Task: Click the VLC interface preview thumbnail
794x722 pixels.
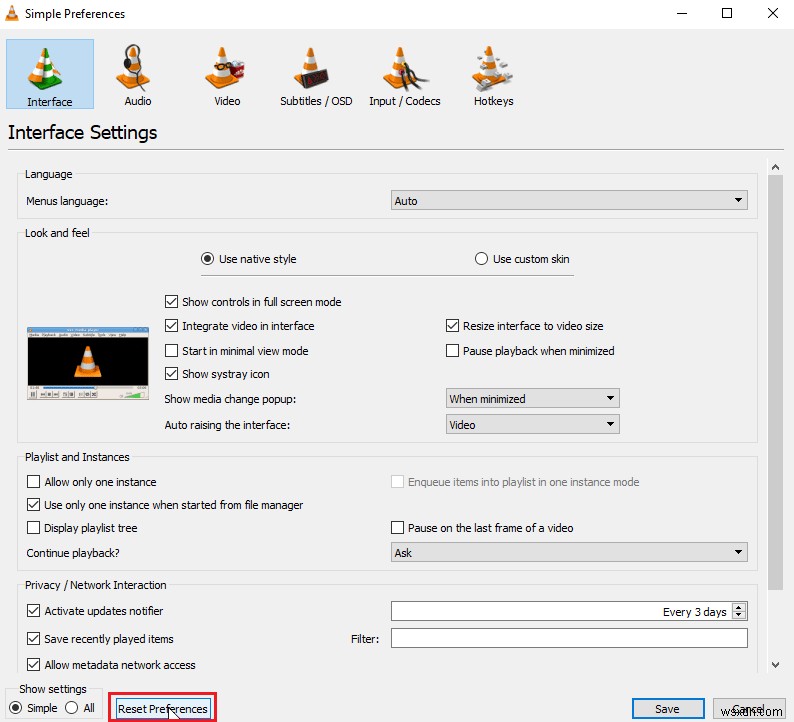Action: click(88, 364)
